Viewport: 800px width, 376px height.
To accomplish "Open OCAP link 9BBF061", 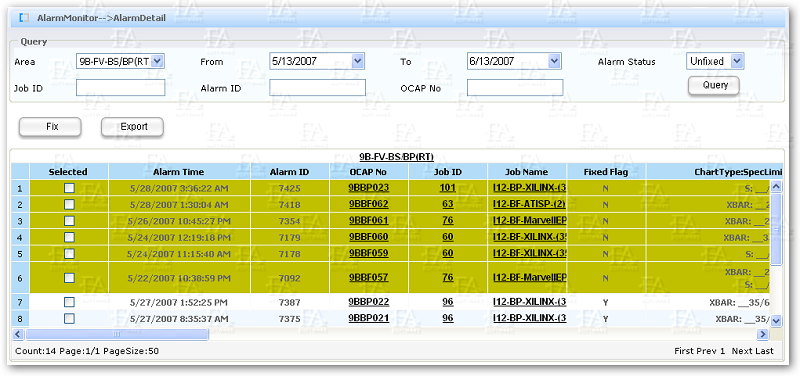I will point(369,220).
